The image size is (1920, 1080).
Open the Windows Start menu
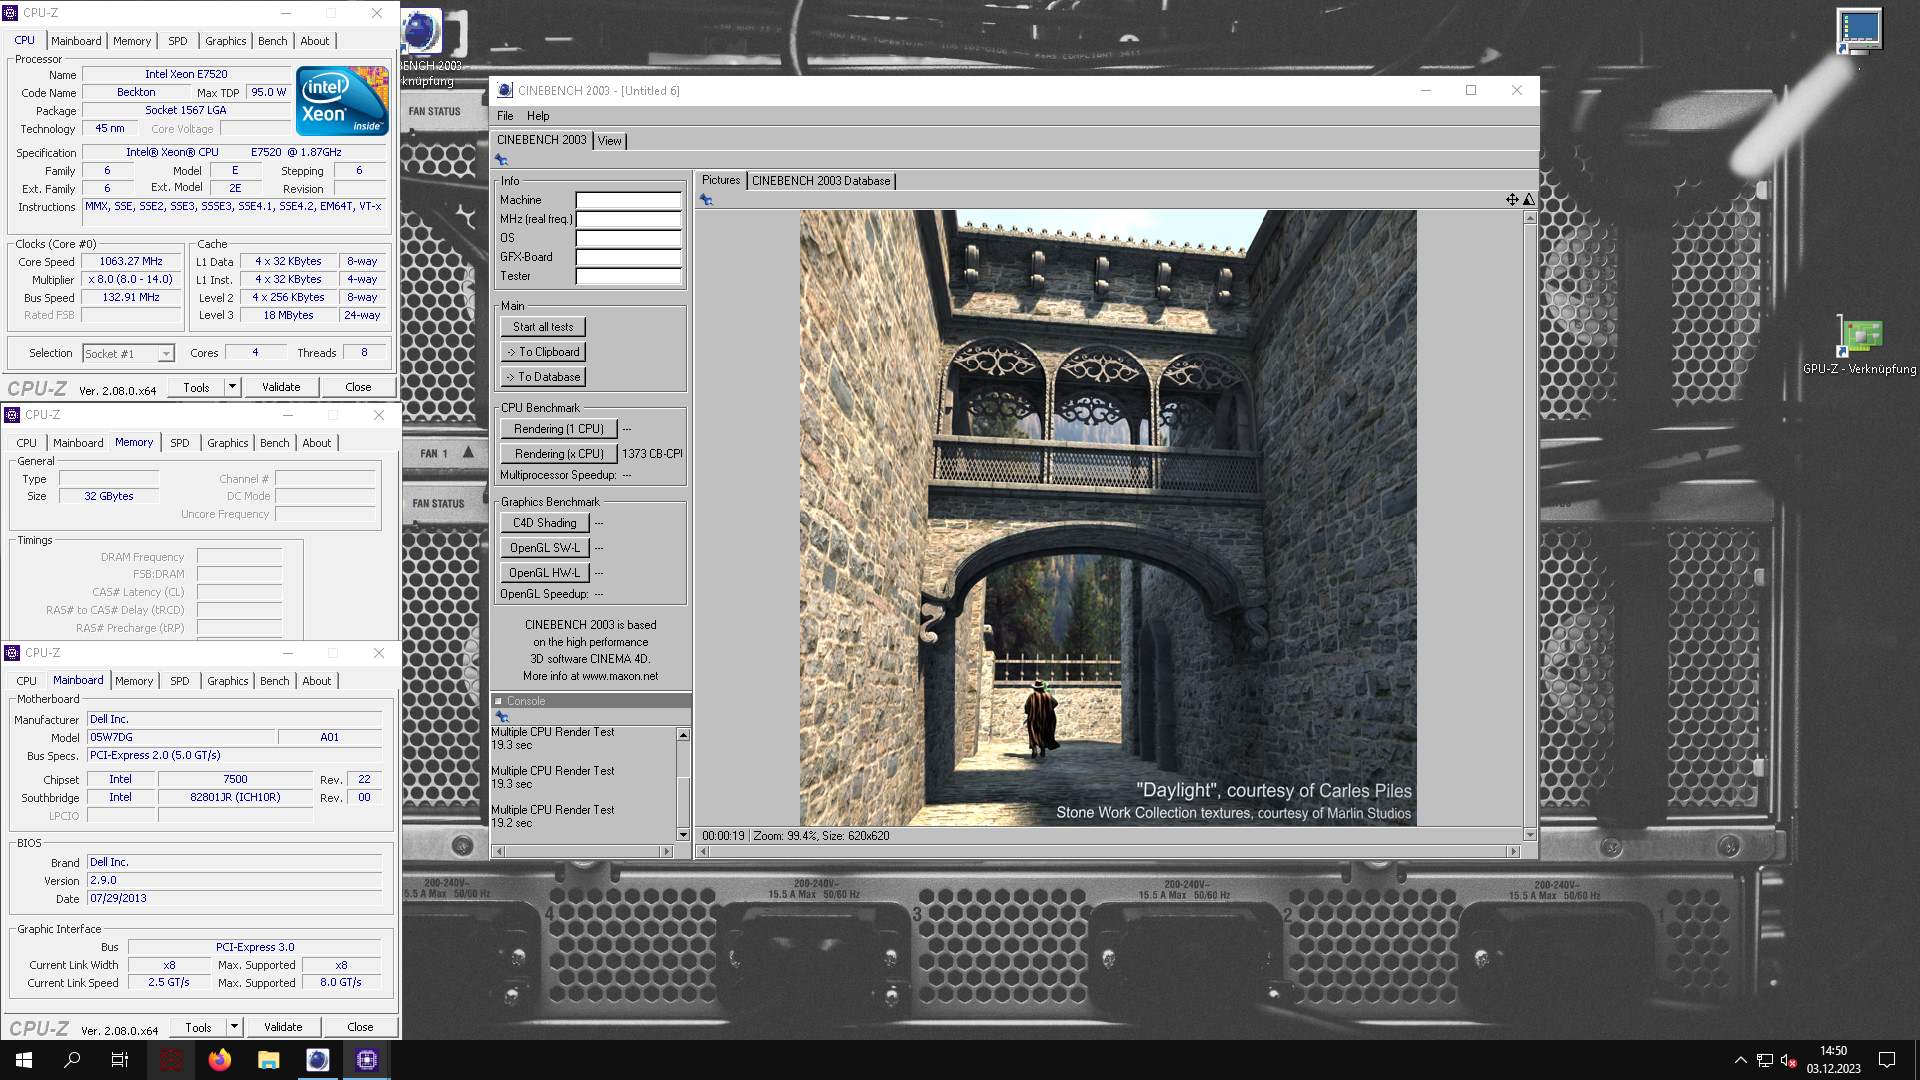(24, 1060)
